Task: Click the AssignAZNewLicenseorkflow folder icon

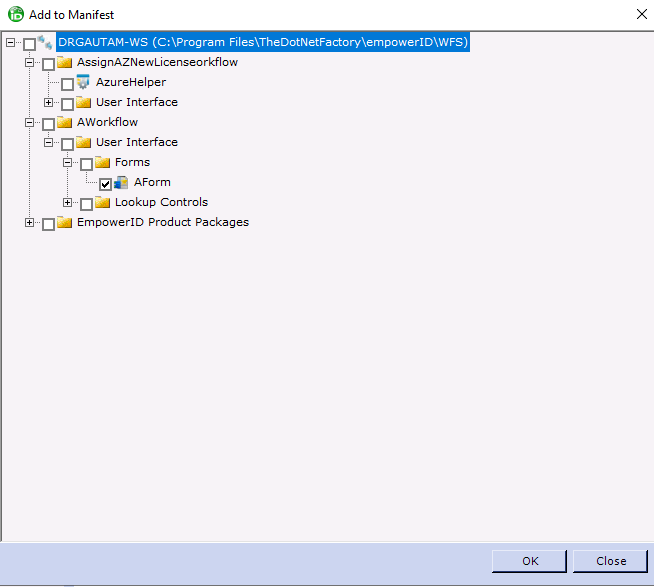Action: click(x=64, y=63)
